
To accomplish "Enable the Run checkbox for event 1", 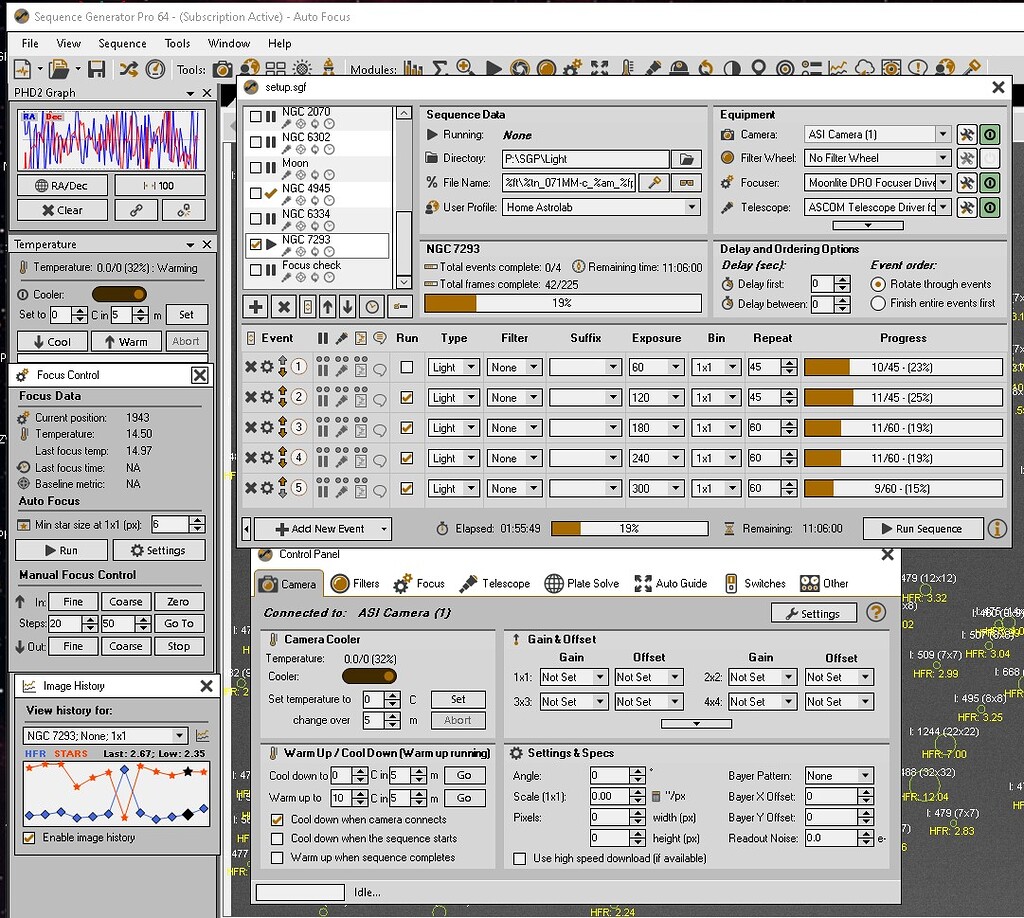I will (407, 367).
